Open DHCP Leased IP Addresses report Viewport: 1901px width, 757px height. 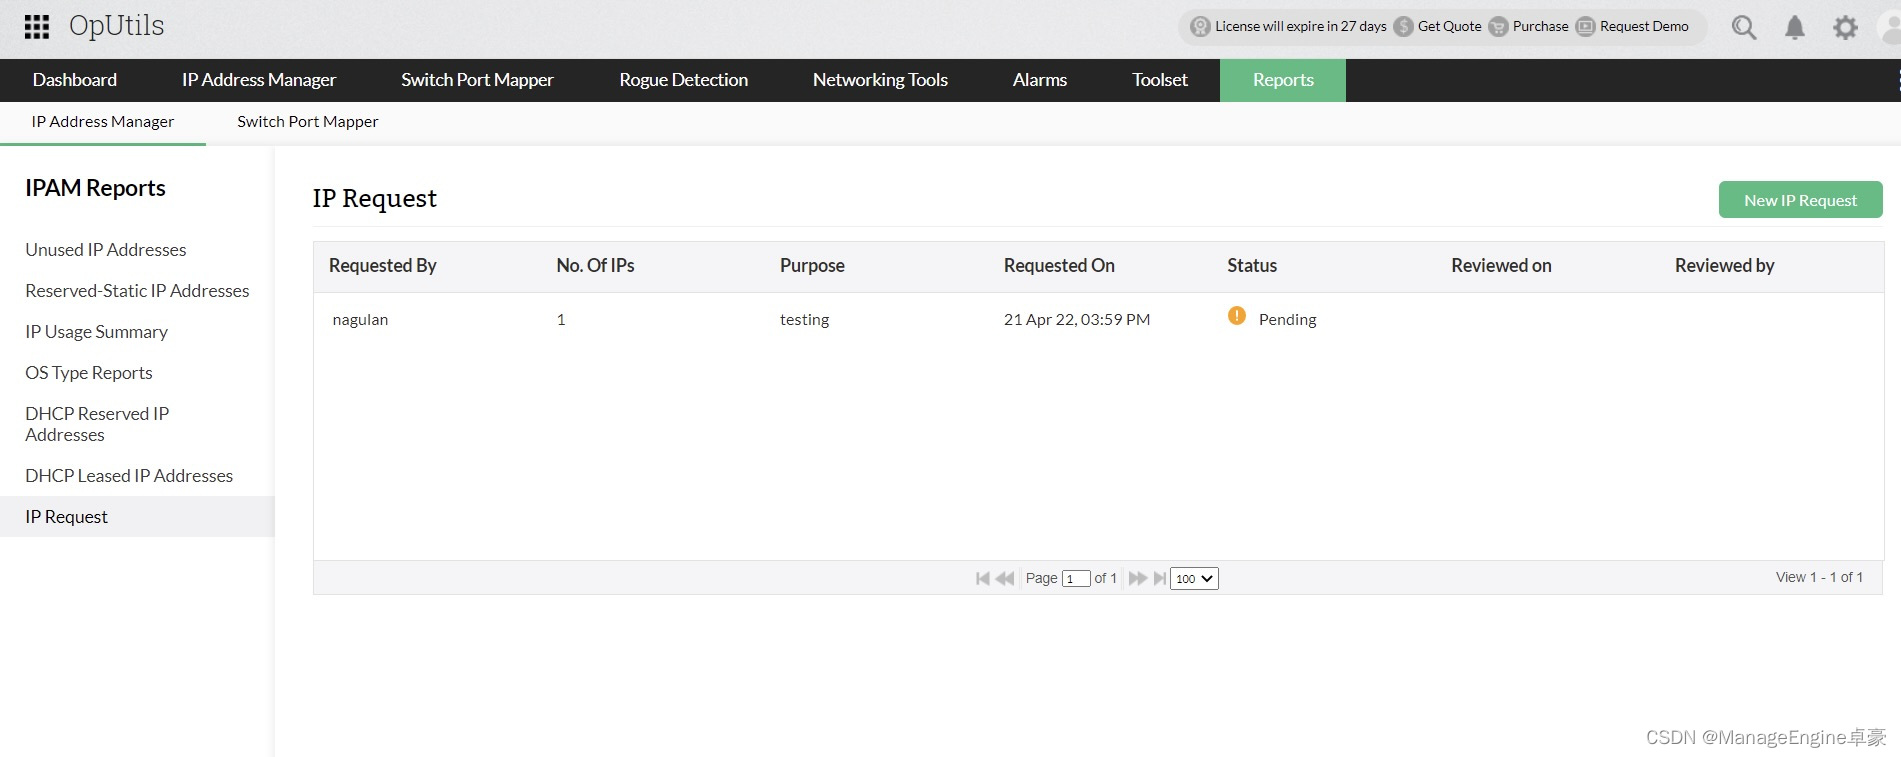(x=129, y=476)
